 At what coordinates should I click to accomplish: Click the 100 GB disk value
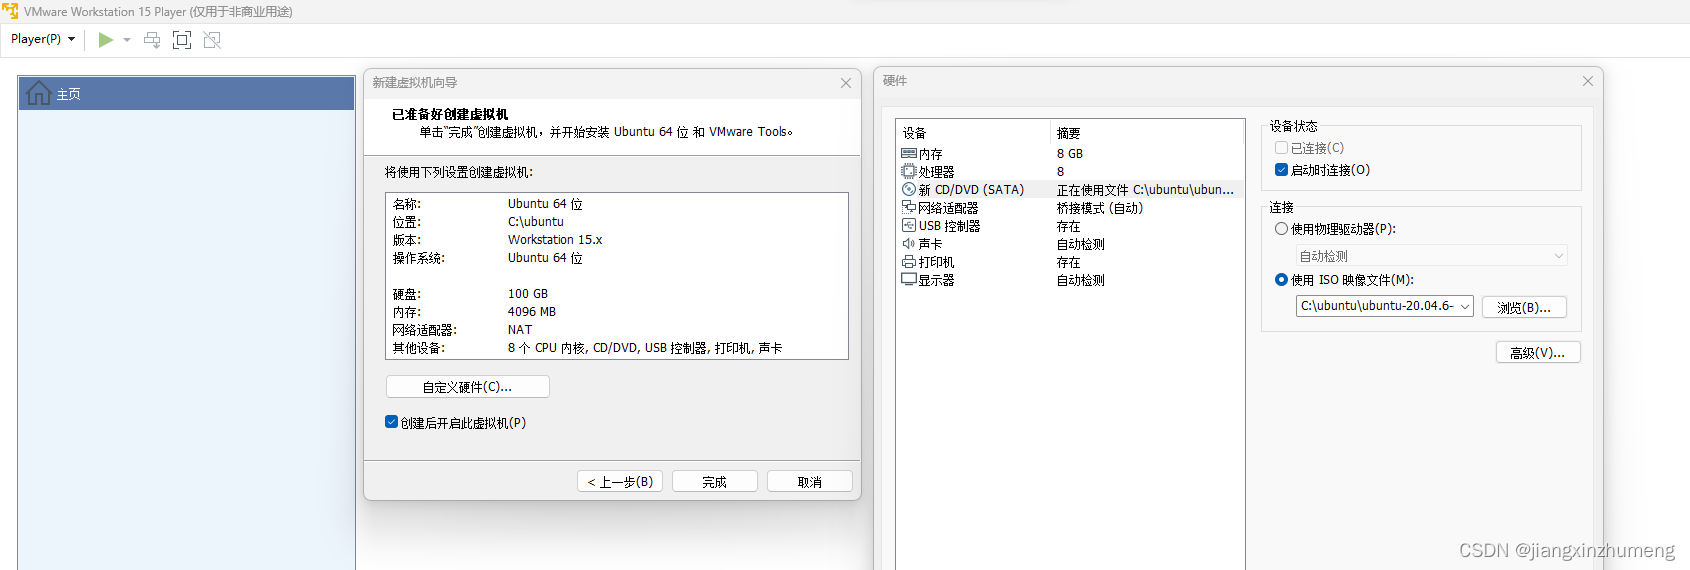tap(528, 294)
